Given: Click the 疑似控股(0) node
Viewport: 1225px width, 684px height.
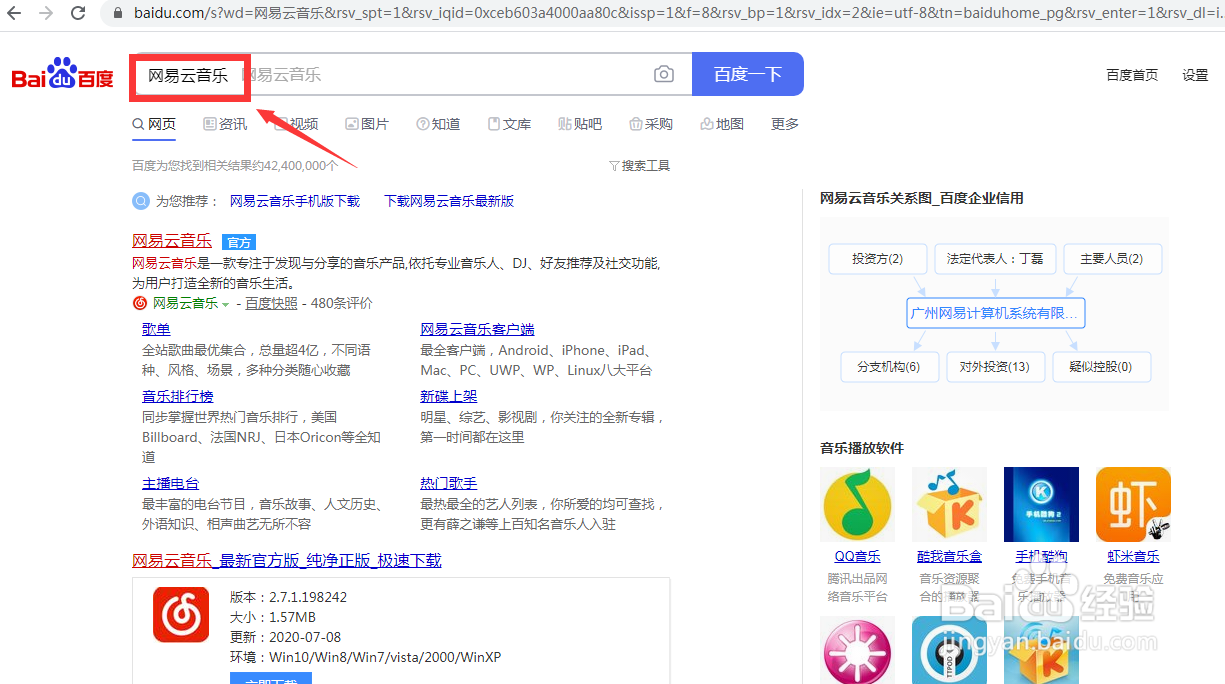Looking at the screenshot, I should 1101,367.
